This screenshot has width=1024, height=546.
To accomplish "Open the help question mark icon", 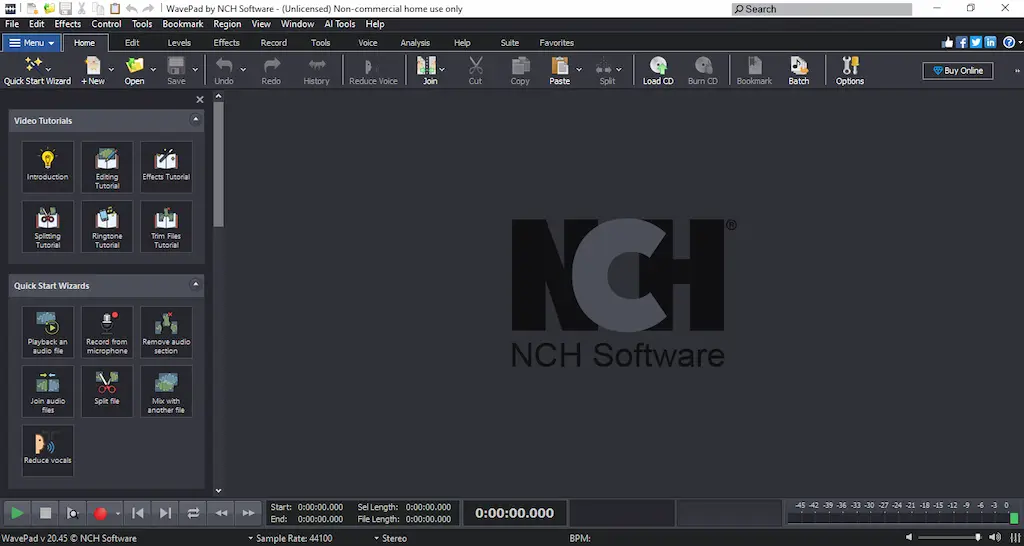I will (x=1009, y=42).
